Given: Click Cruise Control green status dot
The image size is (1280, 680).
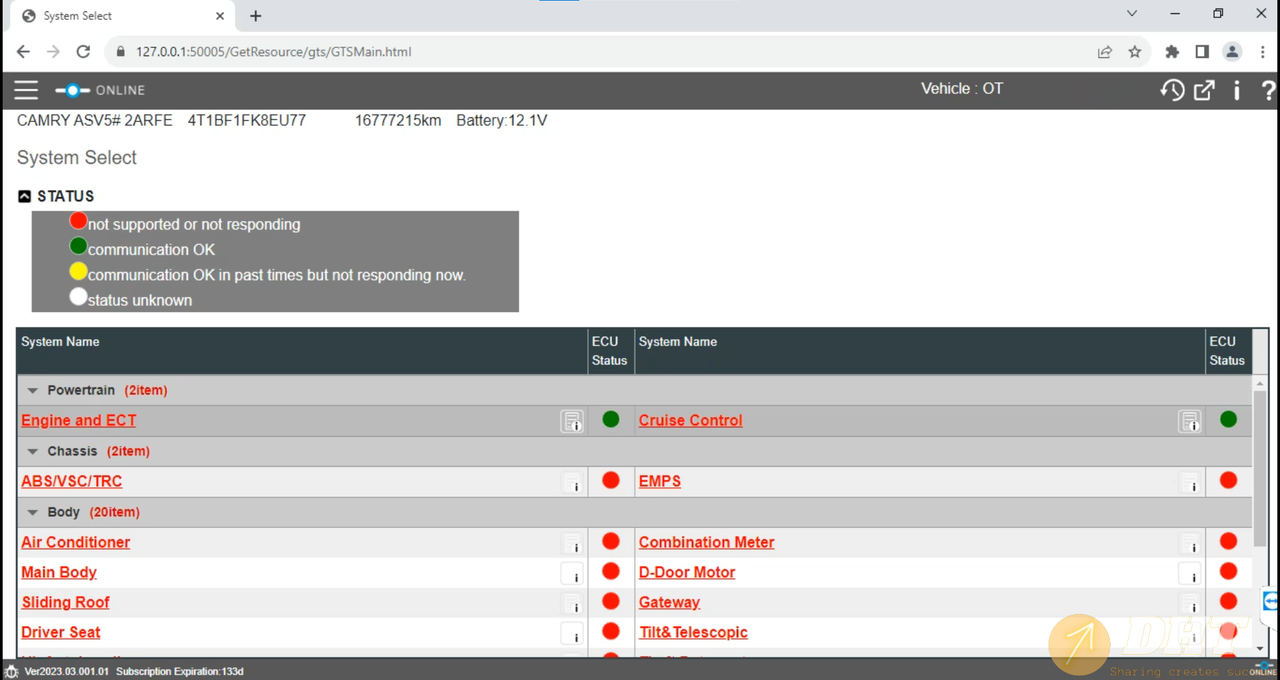Looking at the screenshot, I should tap(1229, 420).
